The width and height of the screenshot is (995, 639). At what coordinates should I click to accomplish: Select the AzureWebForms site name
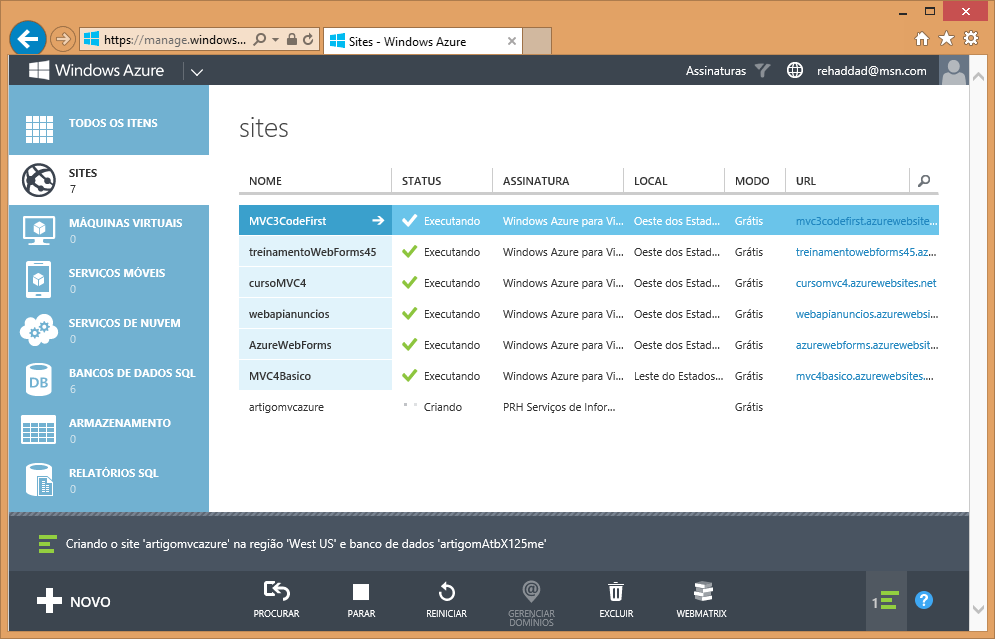(x=290, y=345)
